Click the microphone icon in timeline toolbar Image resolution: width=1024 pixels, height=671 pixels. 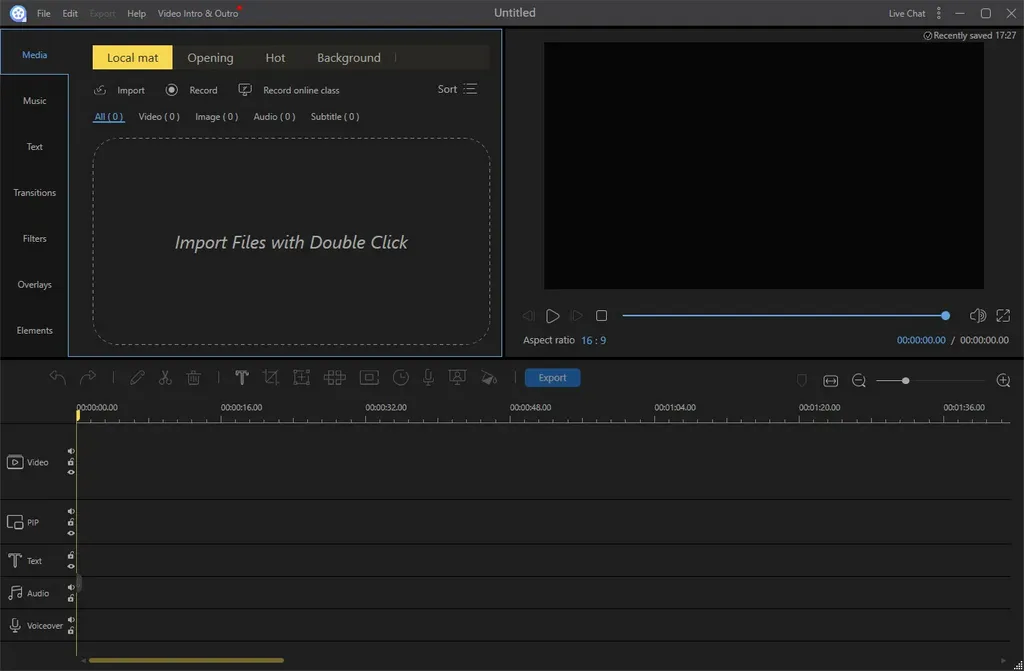tap(428, 378)
